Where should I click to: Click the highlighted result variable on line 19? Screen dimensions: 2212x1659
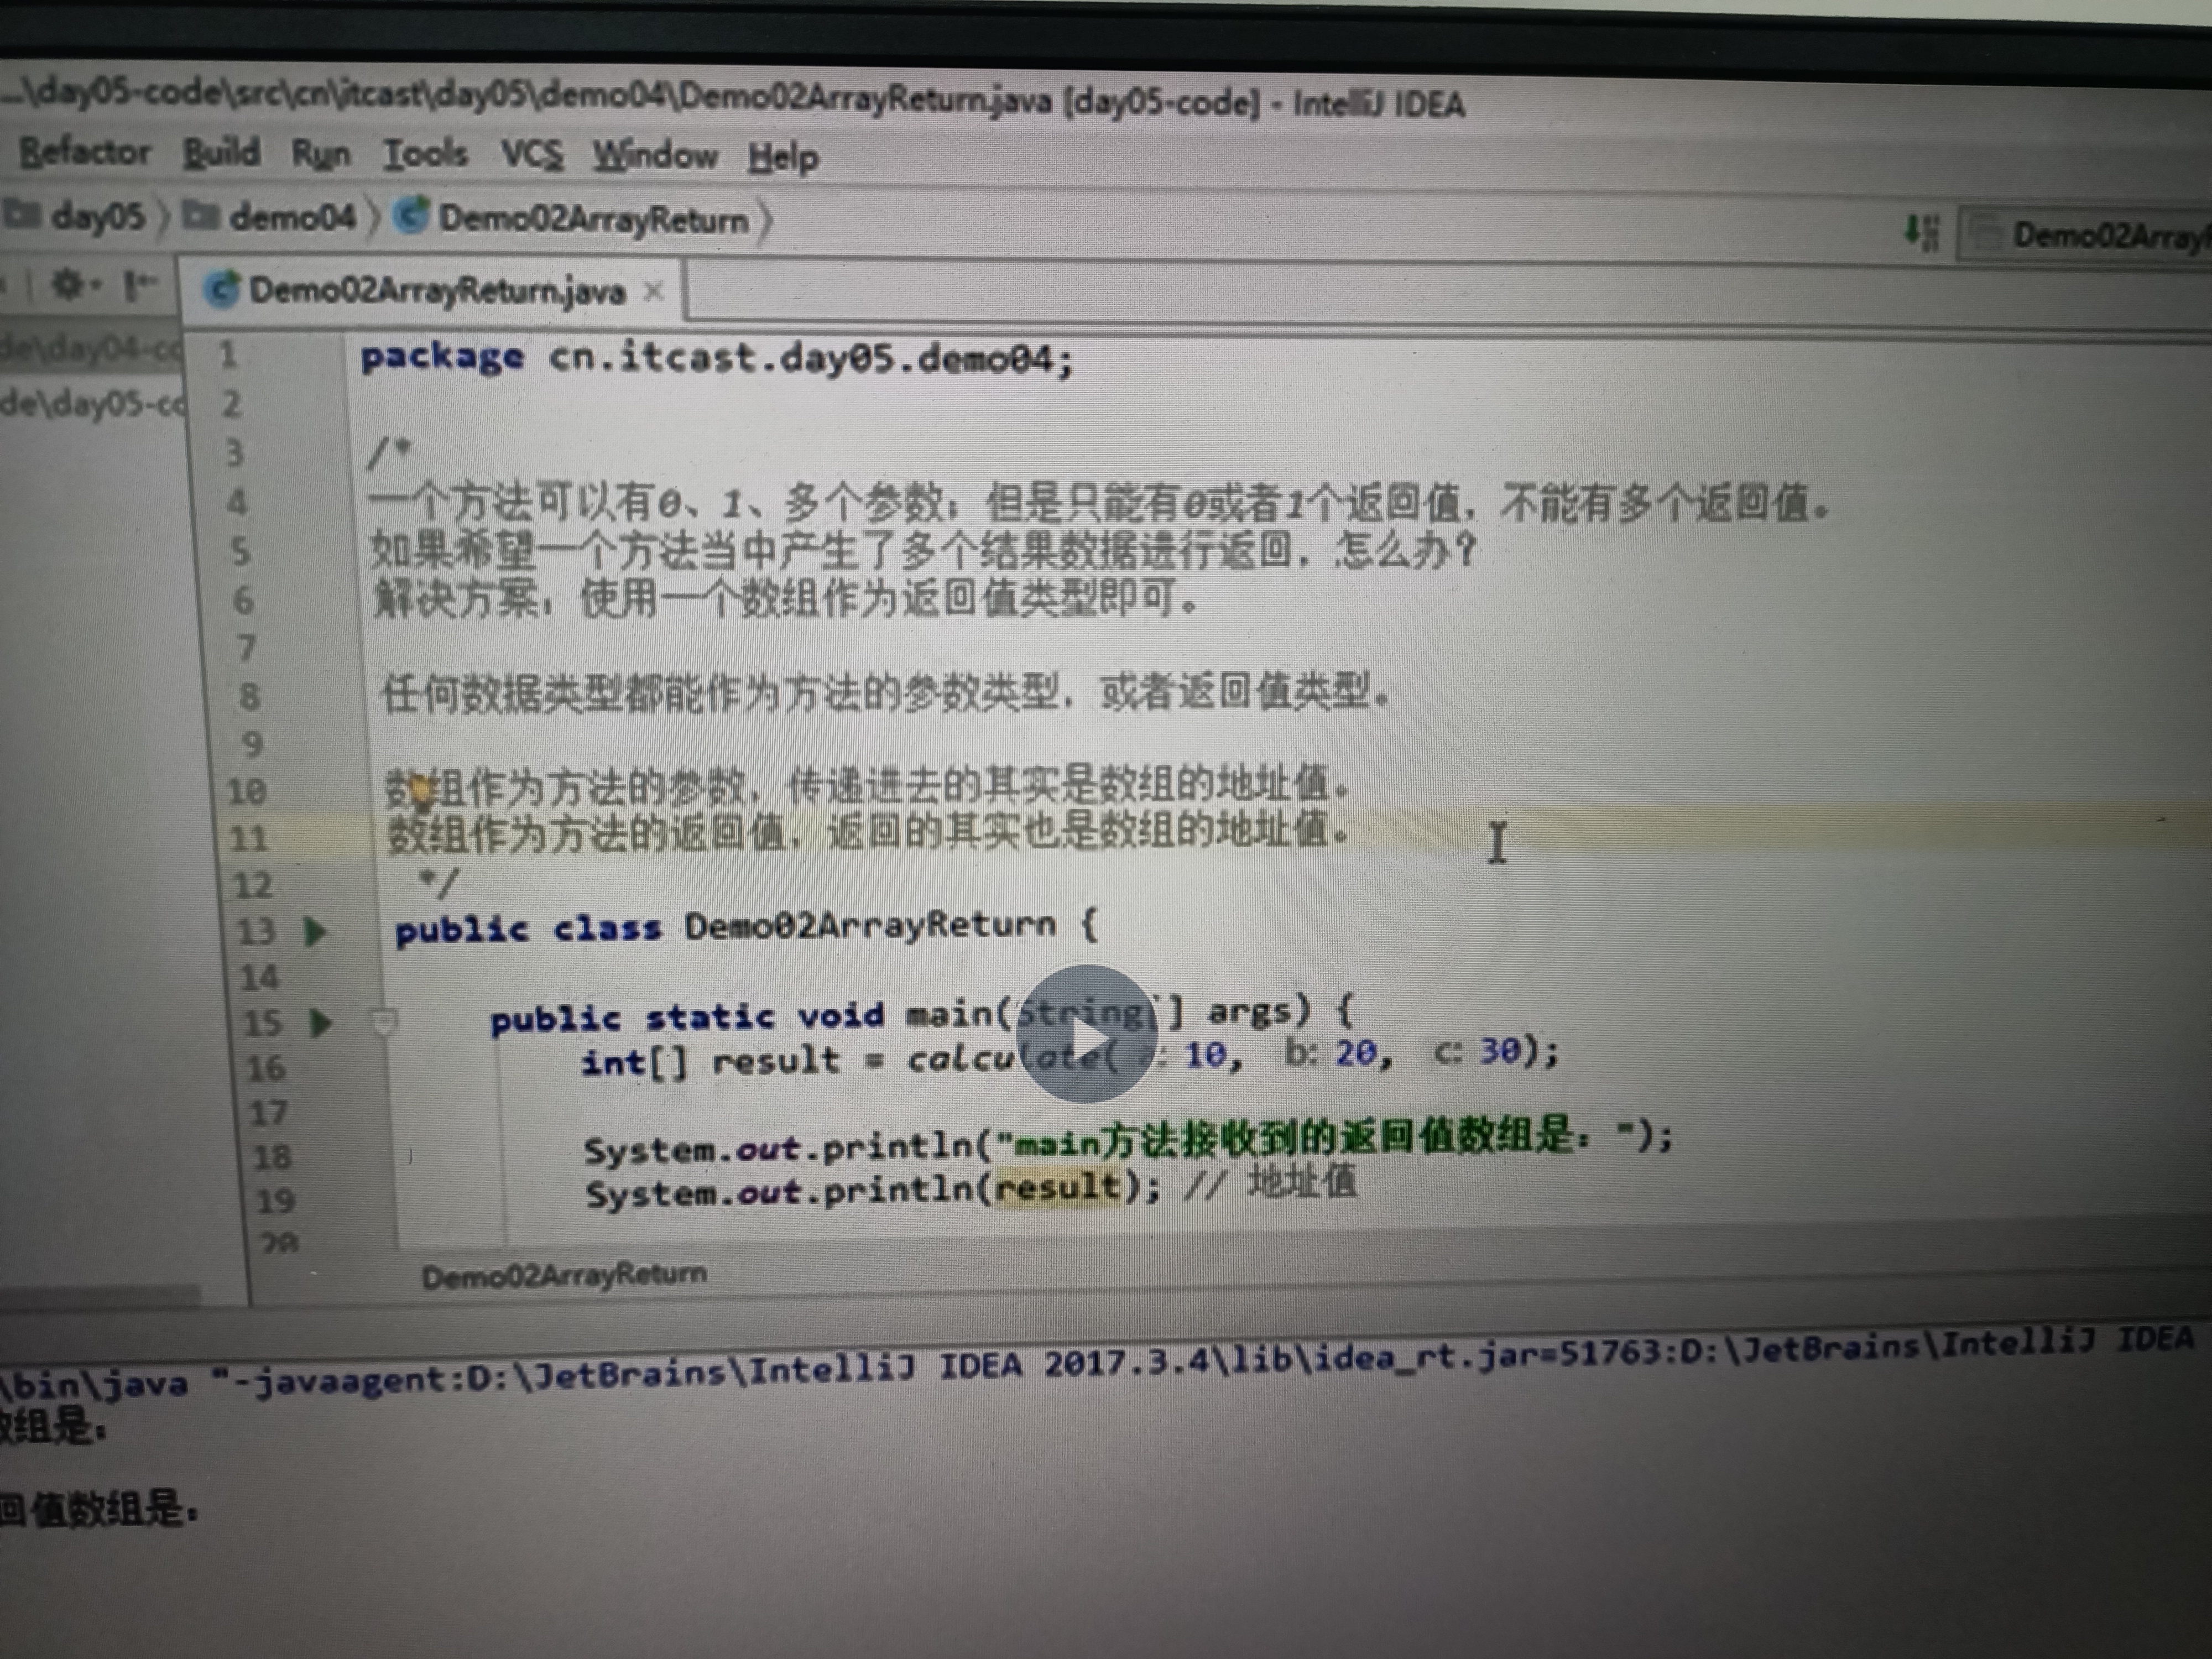point(1058,1187)
